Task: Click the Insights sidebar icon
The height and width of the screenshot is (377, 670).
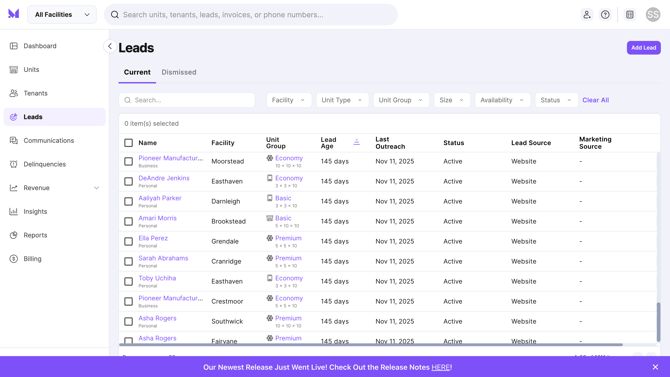Action: click(14, 211)
